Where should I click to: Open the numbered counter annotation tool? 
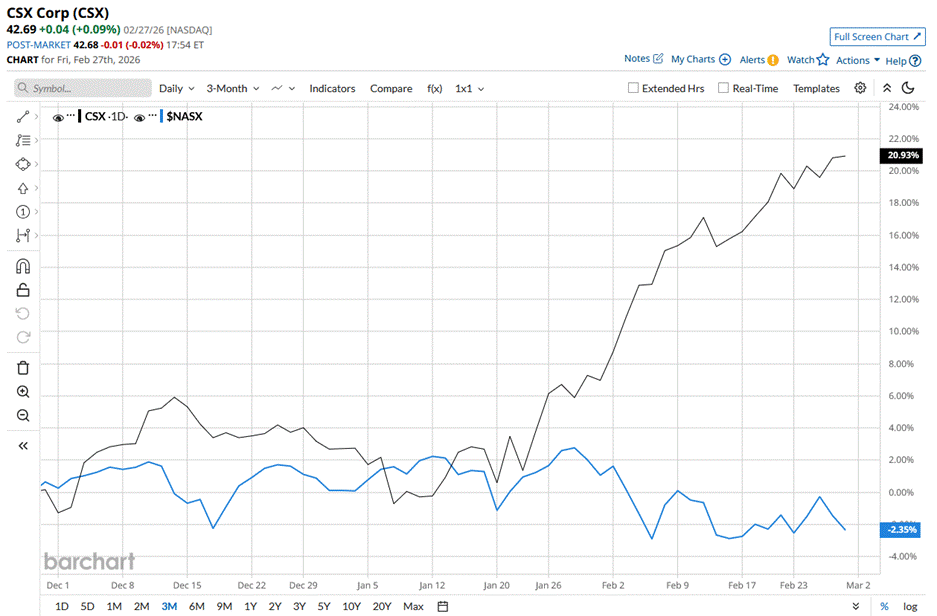click(x=23, y=212)
